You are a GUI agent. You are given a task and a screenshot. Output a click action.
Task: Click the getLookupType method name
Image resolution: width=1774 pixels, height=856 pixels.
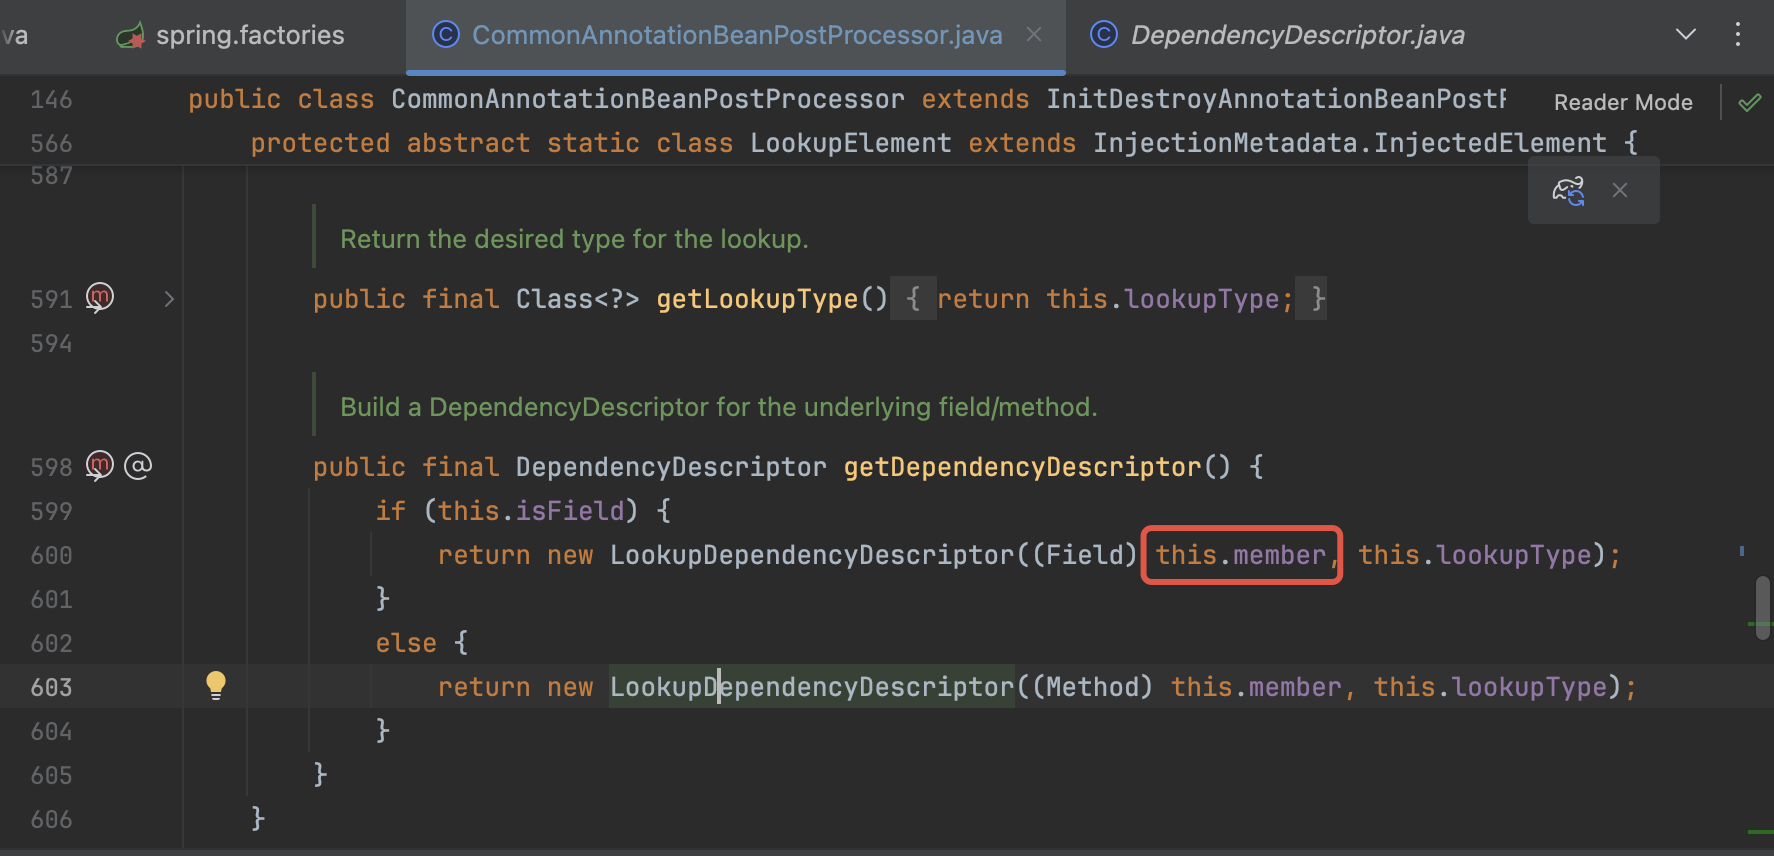[x=757, y=299]
